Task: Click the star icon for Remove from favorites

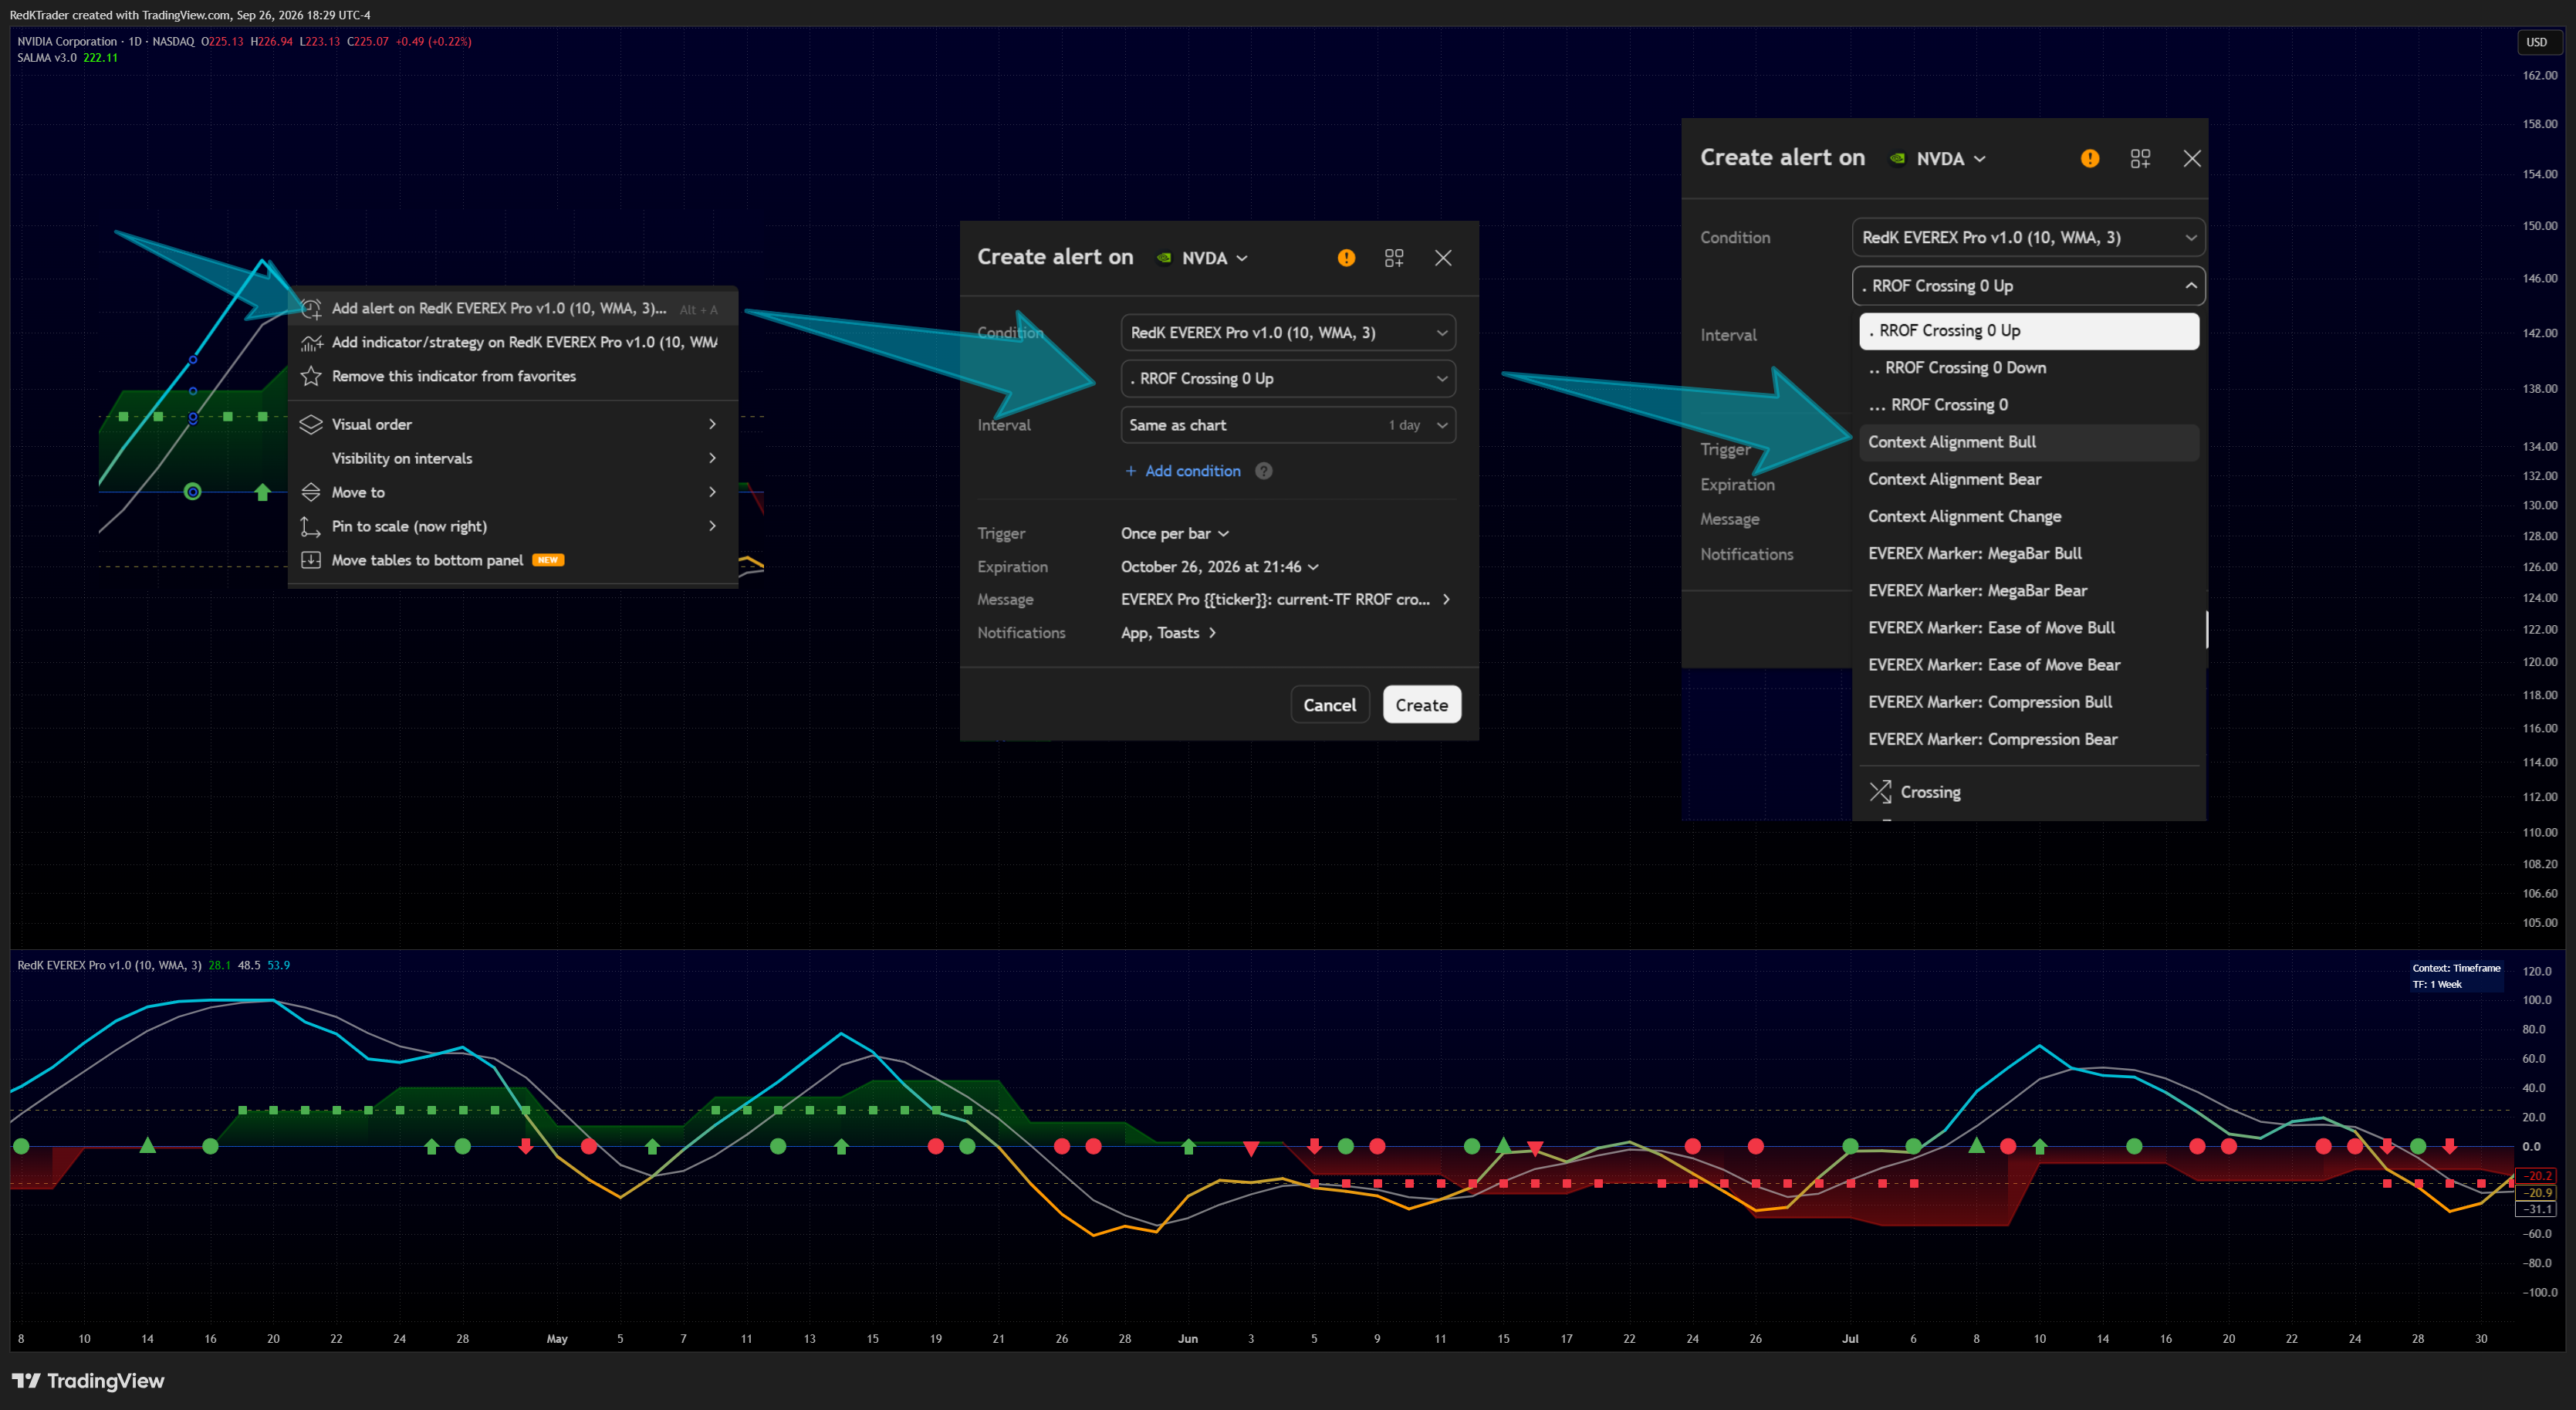Action: pos(311,377)
